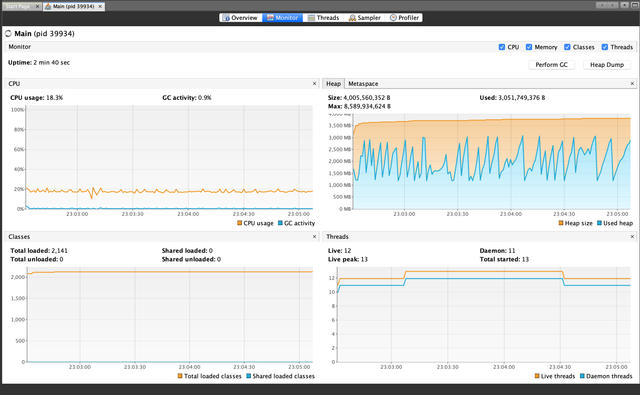
Task: Toggle the CPU checkbox
Action: 502,47
